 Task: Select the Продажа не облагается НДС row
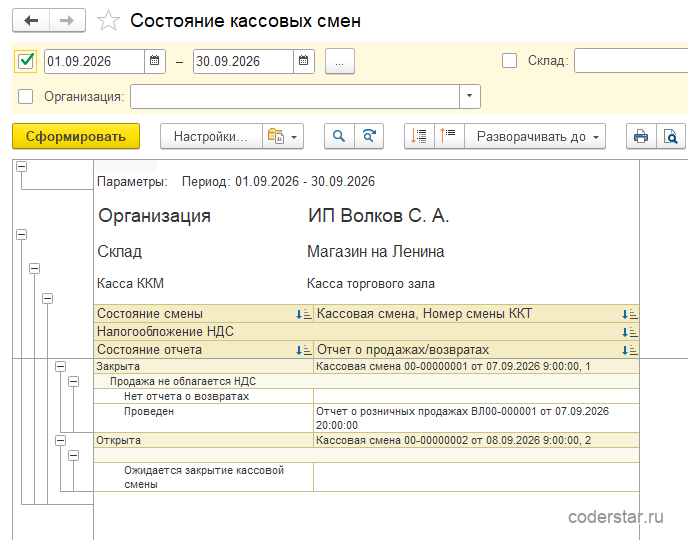pyautogui.click(x=366, y=381)
